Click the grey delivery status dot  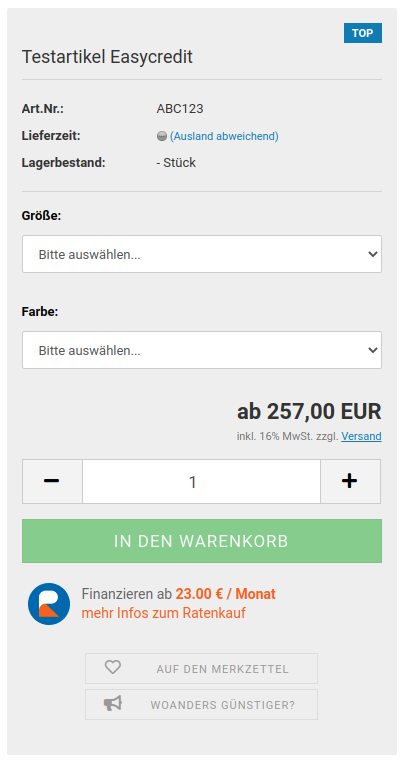162,136
